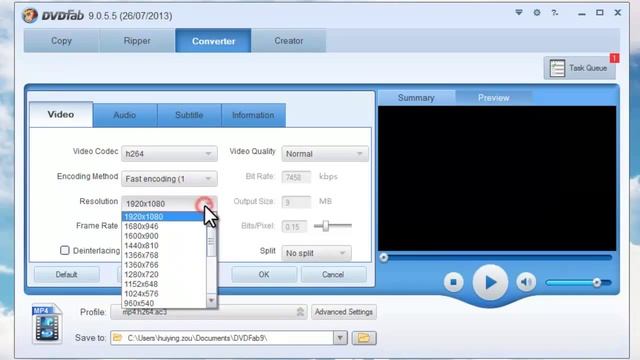
Task: Pick 1360x766 in the resolution list
Action: coord(164,264)
